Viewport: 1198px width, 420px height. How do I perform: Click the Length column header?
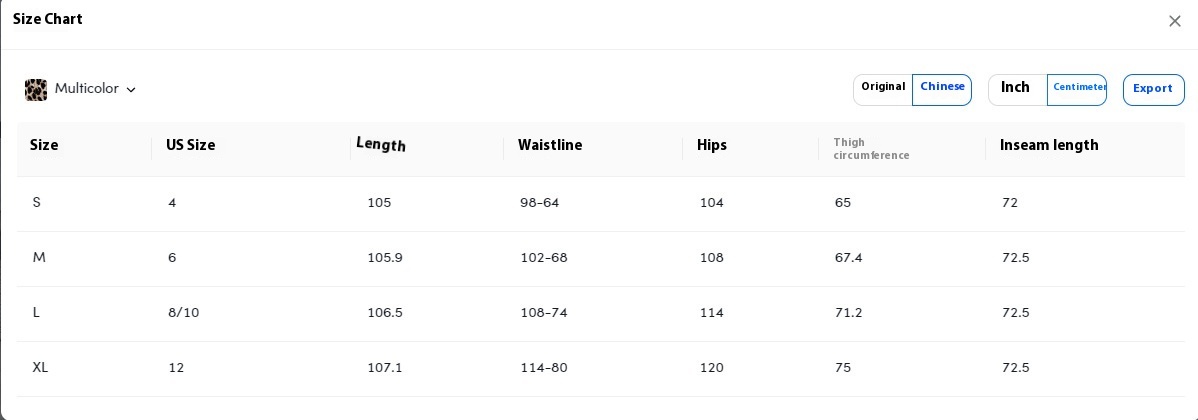[381, 145]
